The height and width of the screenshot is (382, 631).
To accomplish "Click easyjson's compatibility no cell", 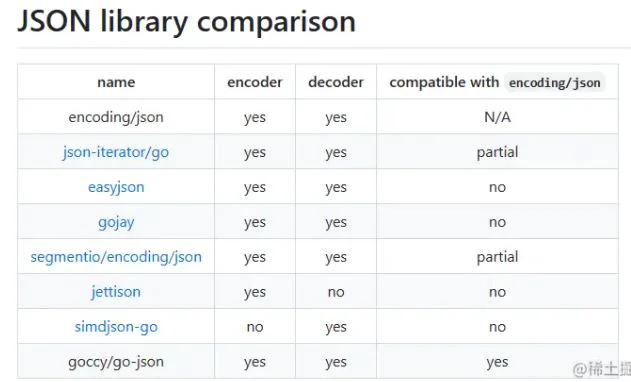I will click(x=497, y=187).
